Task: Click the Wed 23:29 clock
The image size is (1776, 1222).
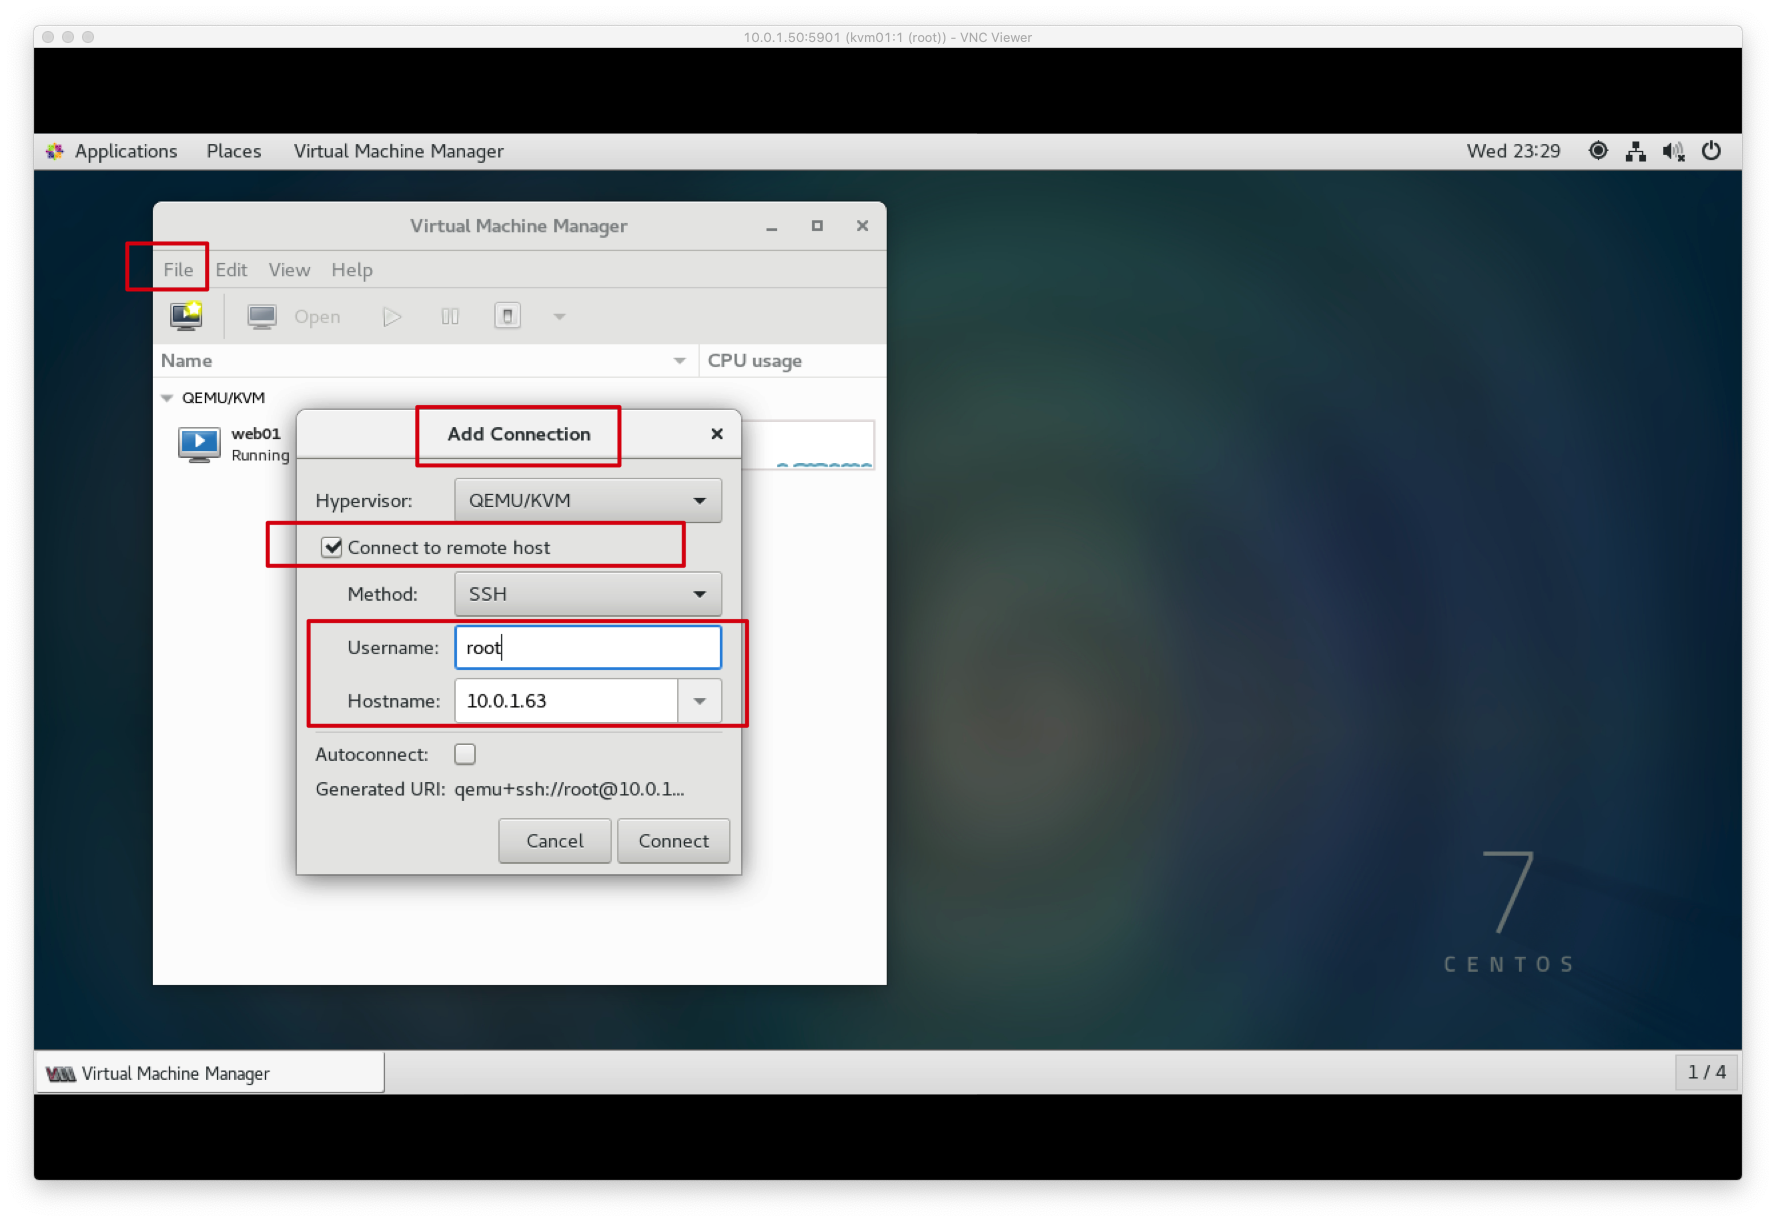Action: point(1513,151)
